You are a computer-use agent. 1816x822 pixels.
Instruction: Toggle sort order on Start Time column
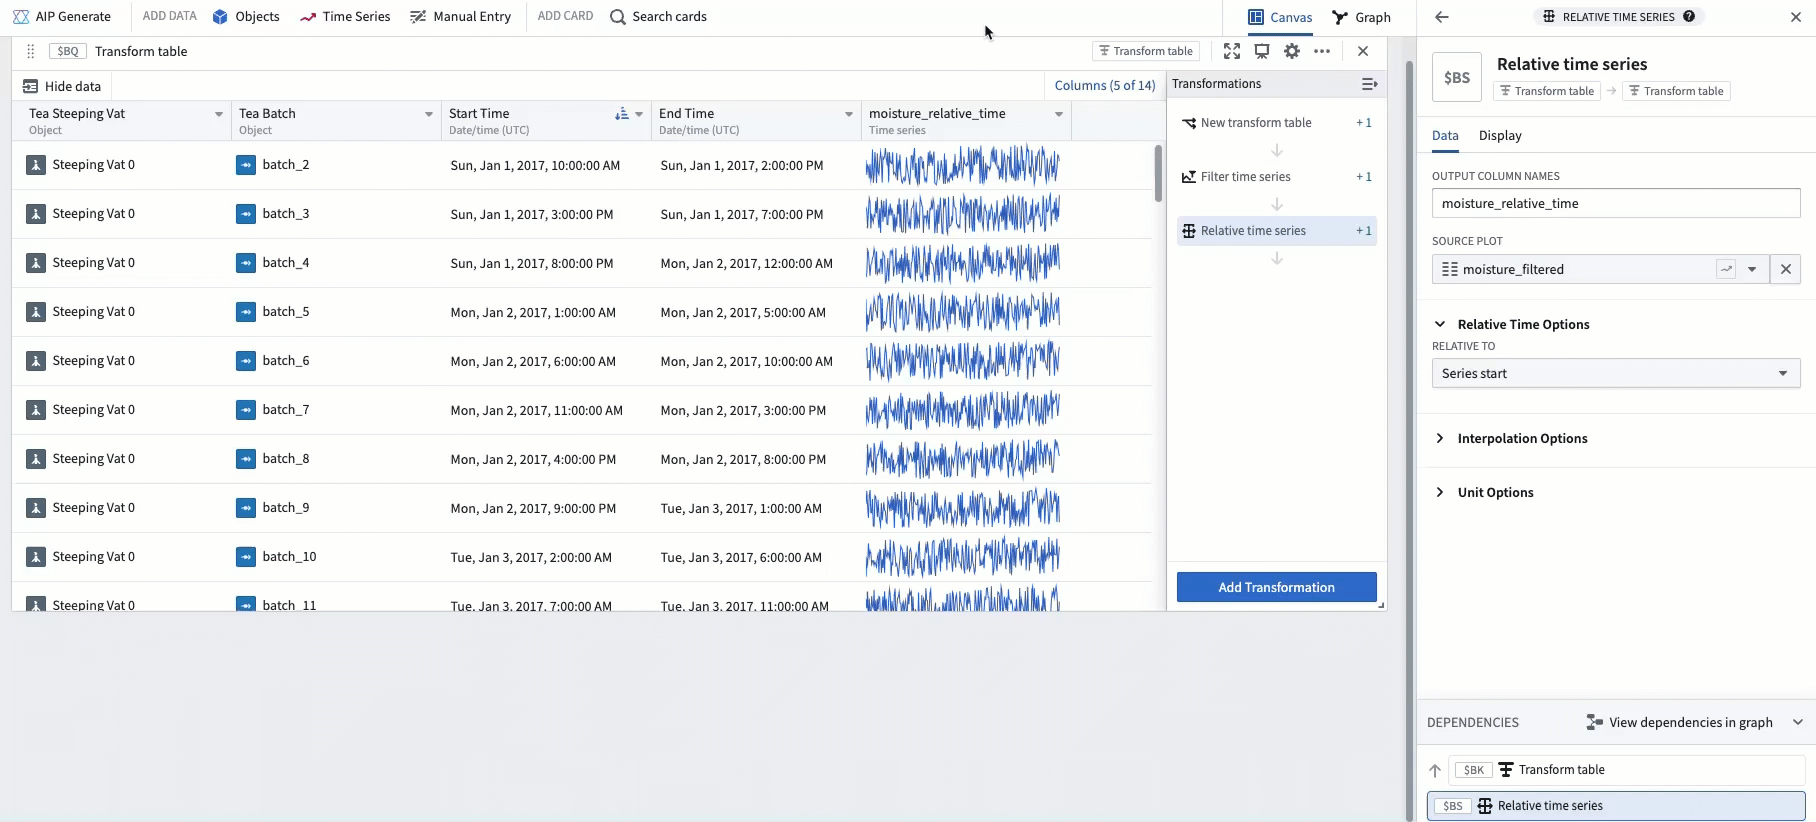point(622,114)
